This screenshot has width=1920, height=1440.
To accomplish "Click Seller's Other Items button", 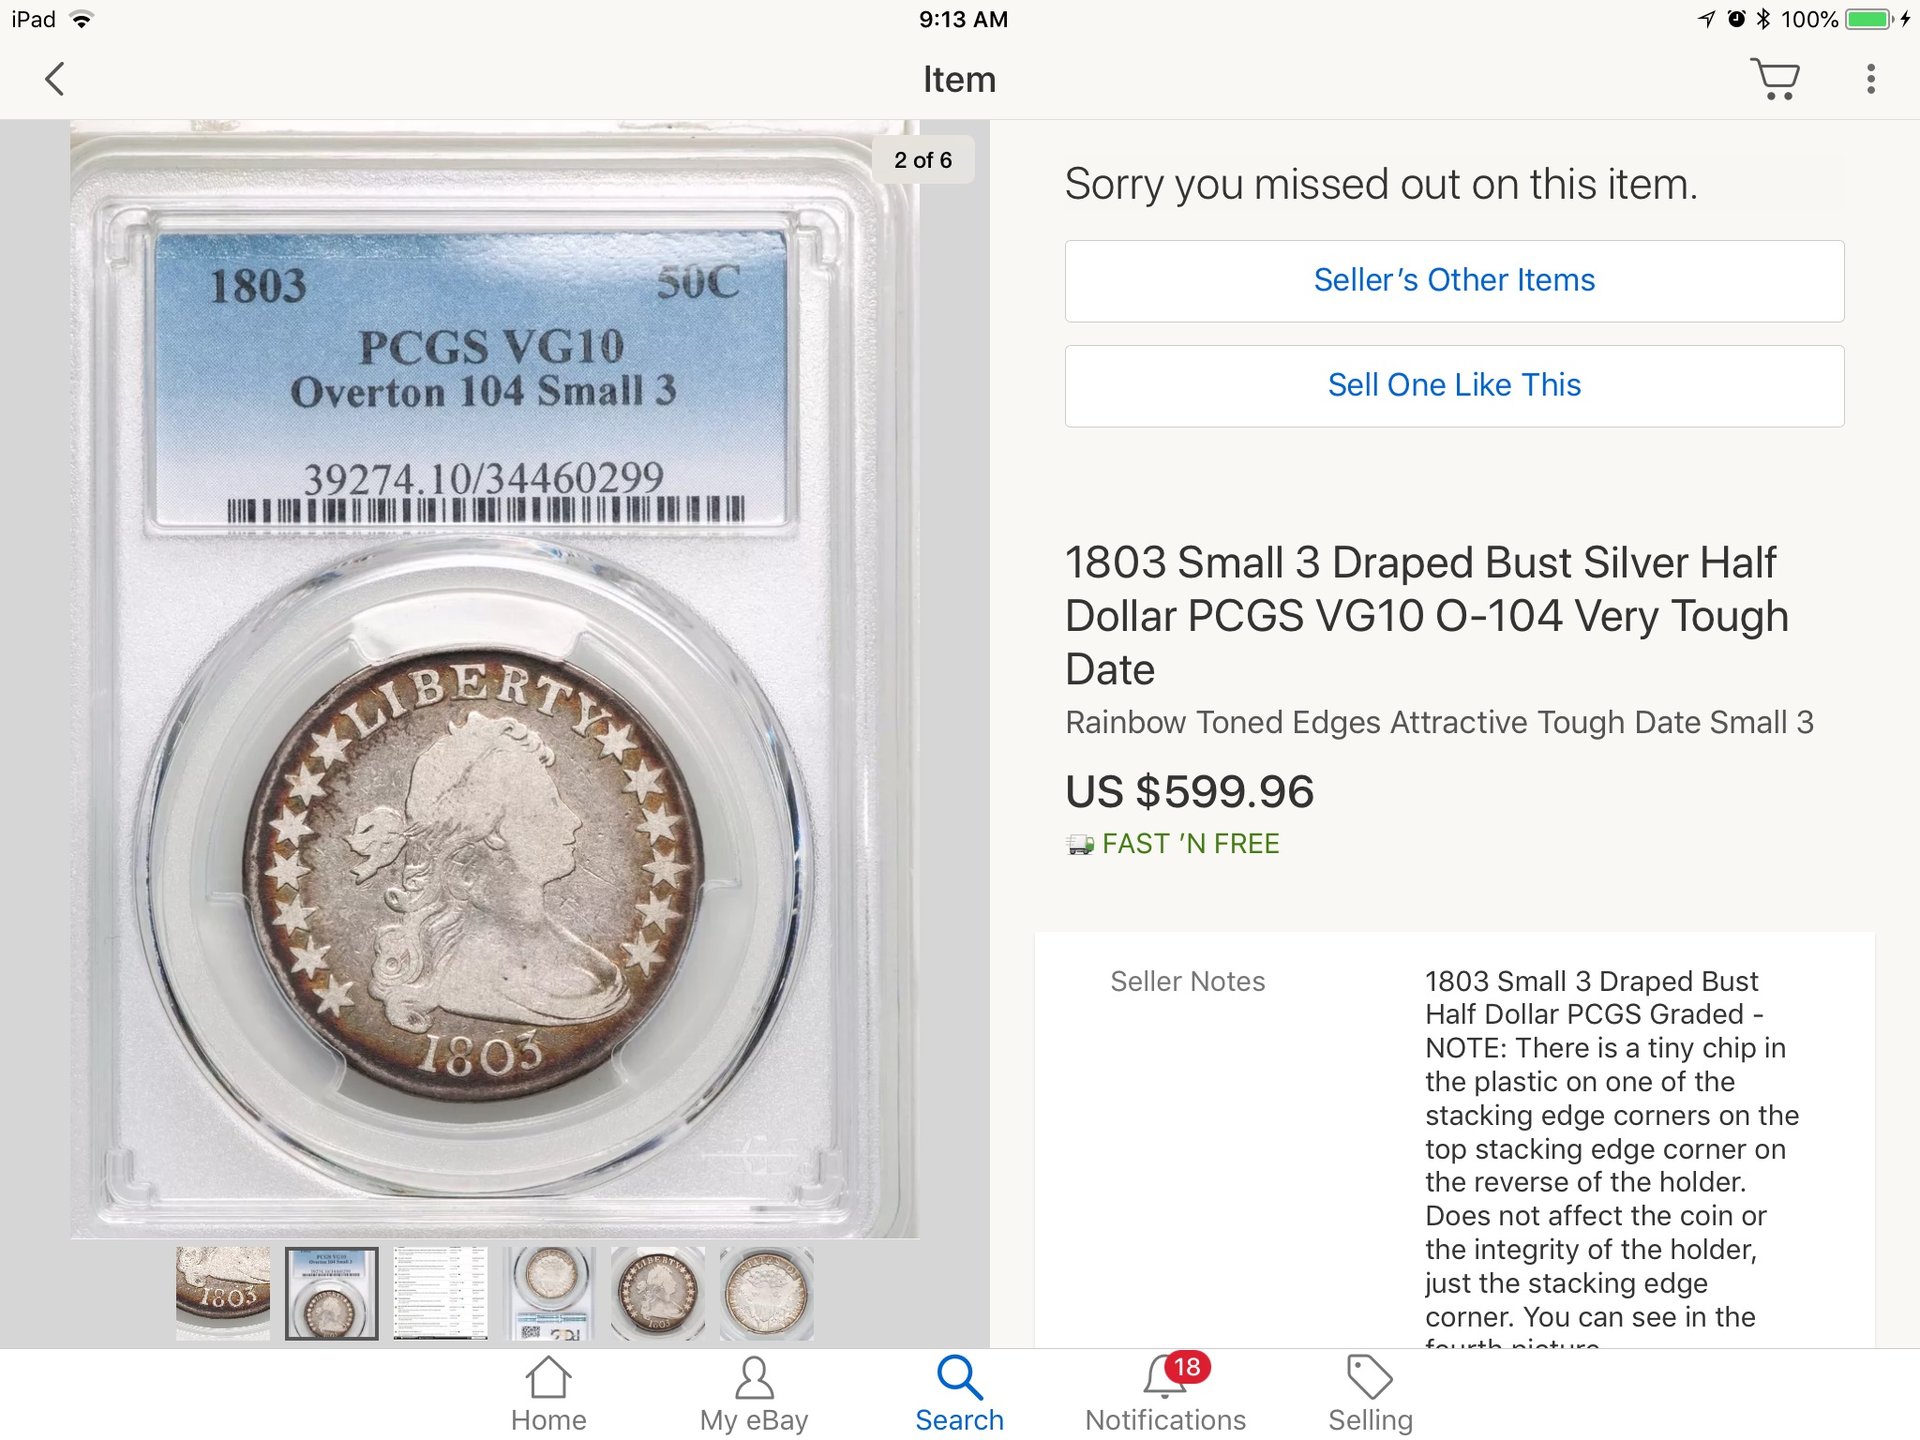I will 1454,281.
